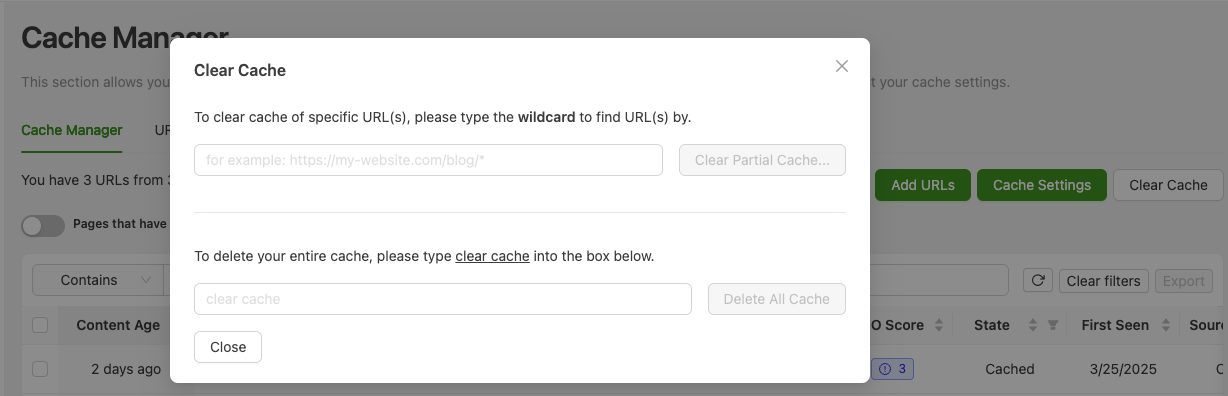The height and width of the screenshot is (396, 1228).
Task: Click the Close button in the dialog
Action: [228, 347]
